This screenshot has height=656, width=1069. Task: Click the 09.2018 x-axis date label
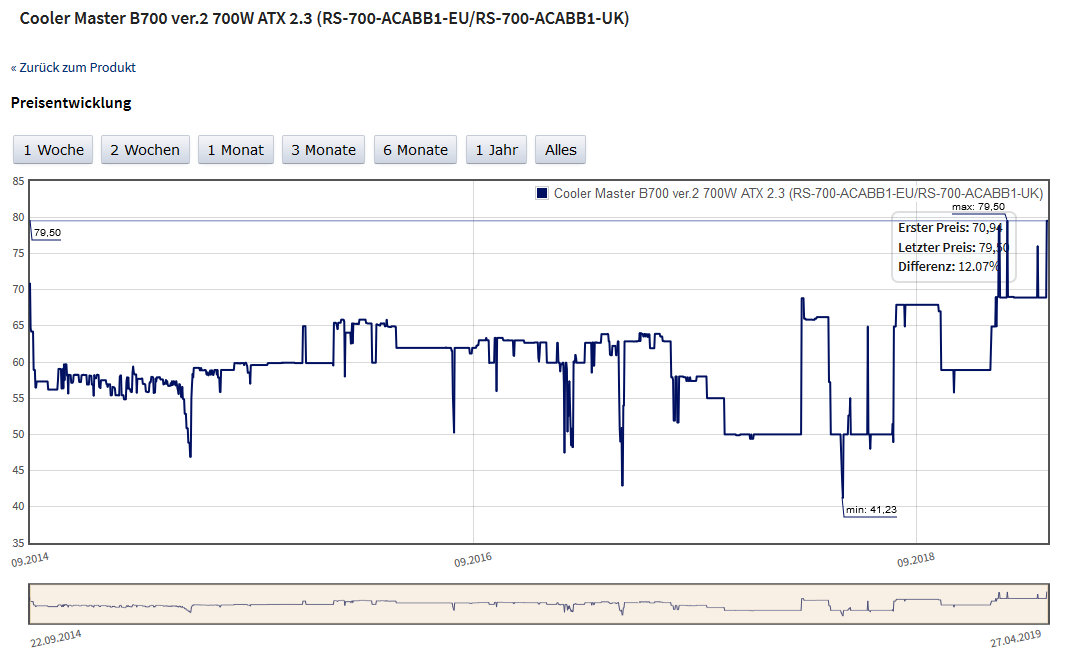tap(916, 560)
